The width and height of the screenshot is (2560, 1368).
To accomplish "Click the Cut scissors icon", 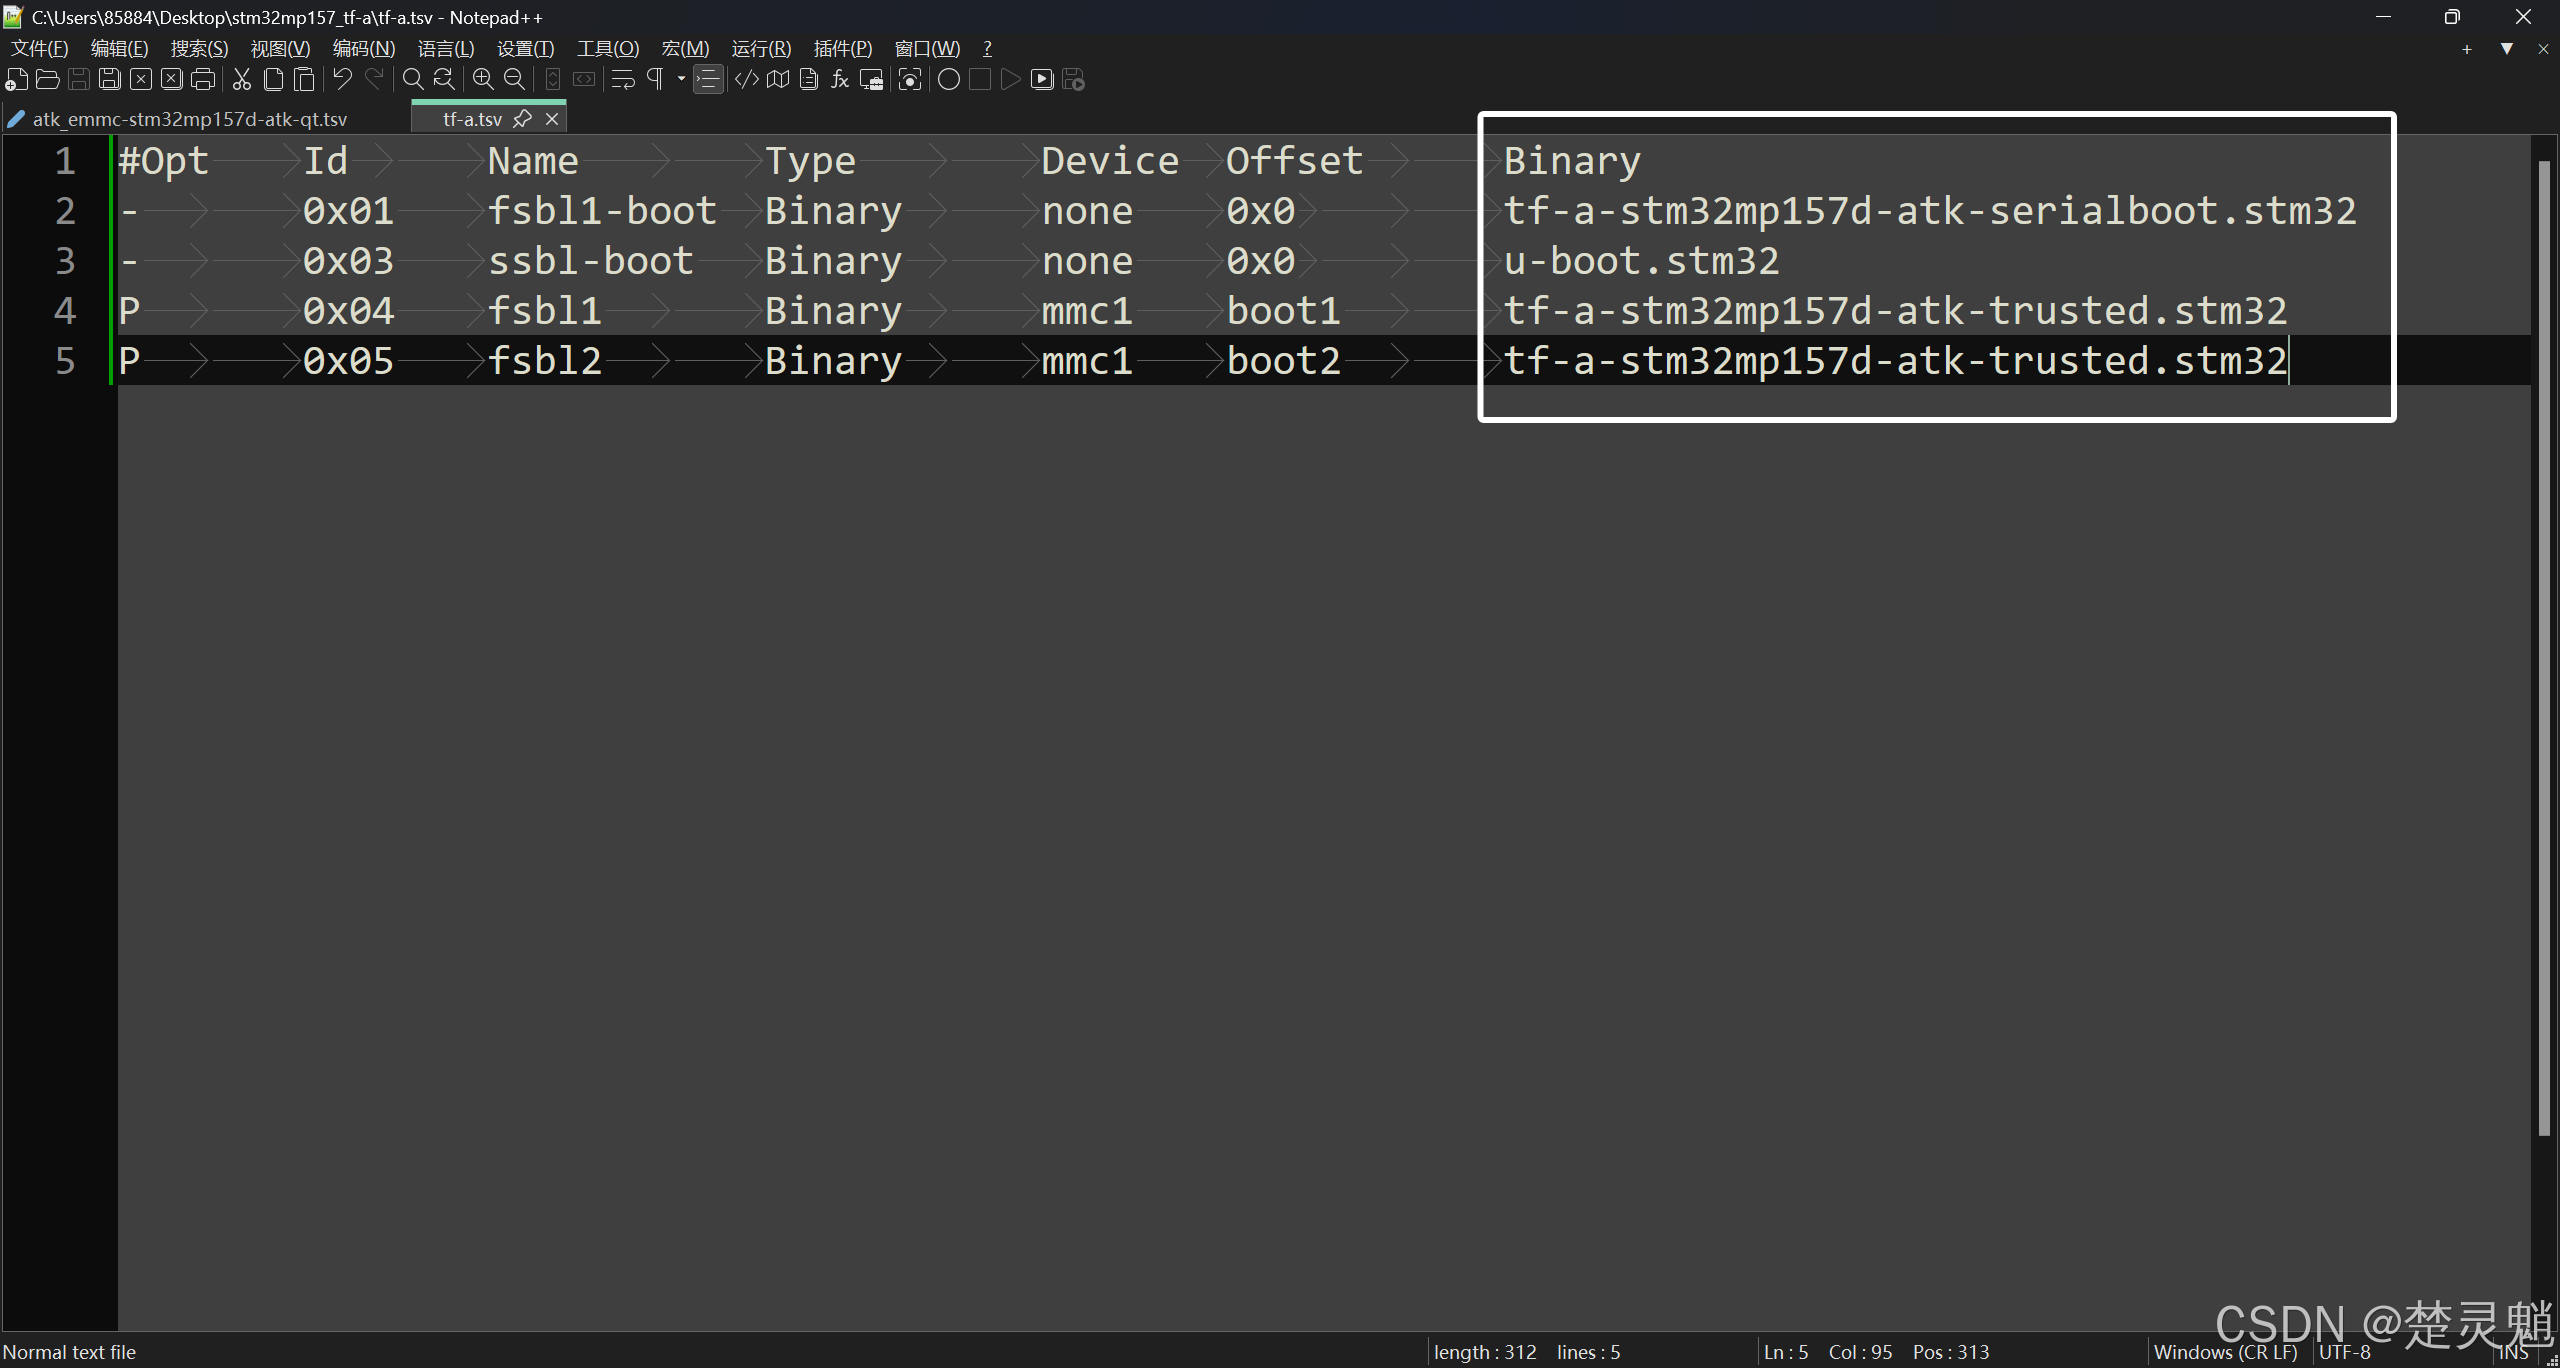I will click(242, 80).
